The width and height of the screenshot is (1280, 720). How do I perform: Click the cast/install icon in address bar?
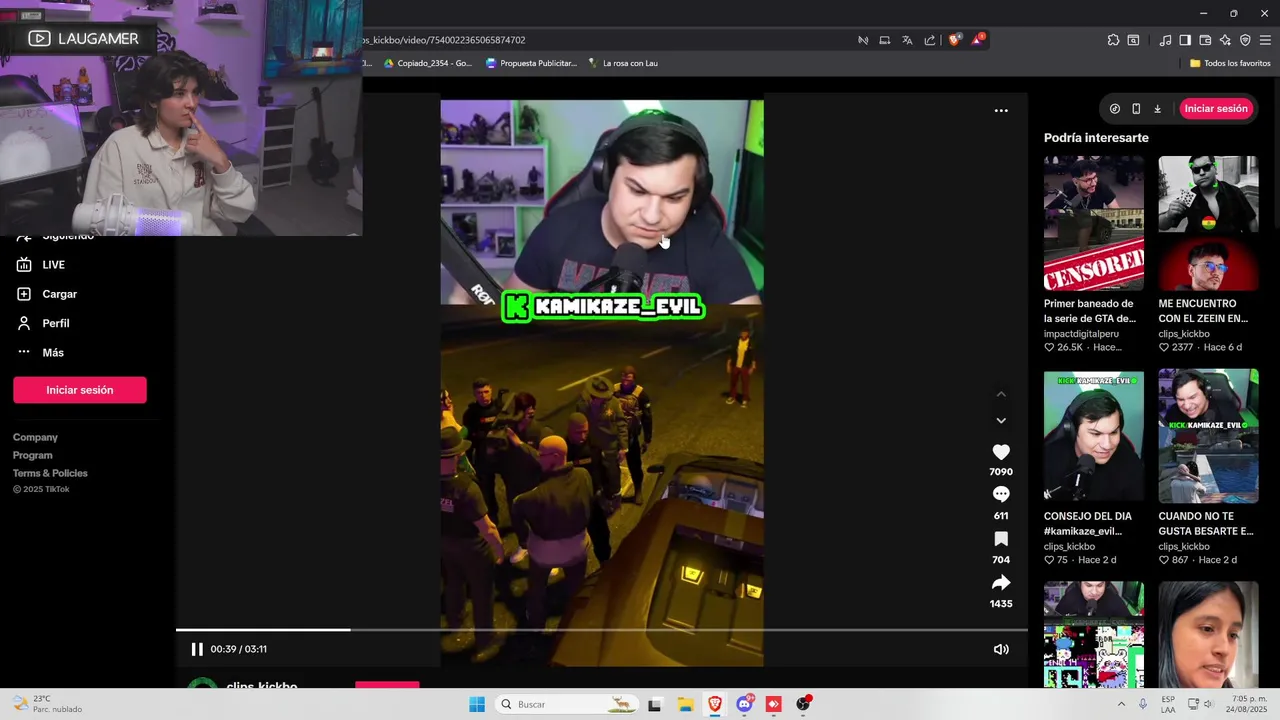click(885, 40)
